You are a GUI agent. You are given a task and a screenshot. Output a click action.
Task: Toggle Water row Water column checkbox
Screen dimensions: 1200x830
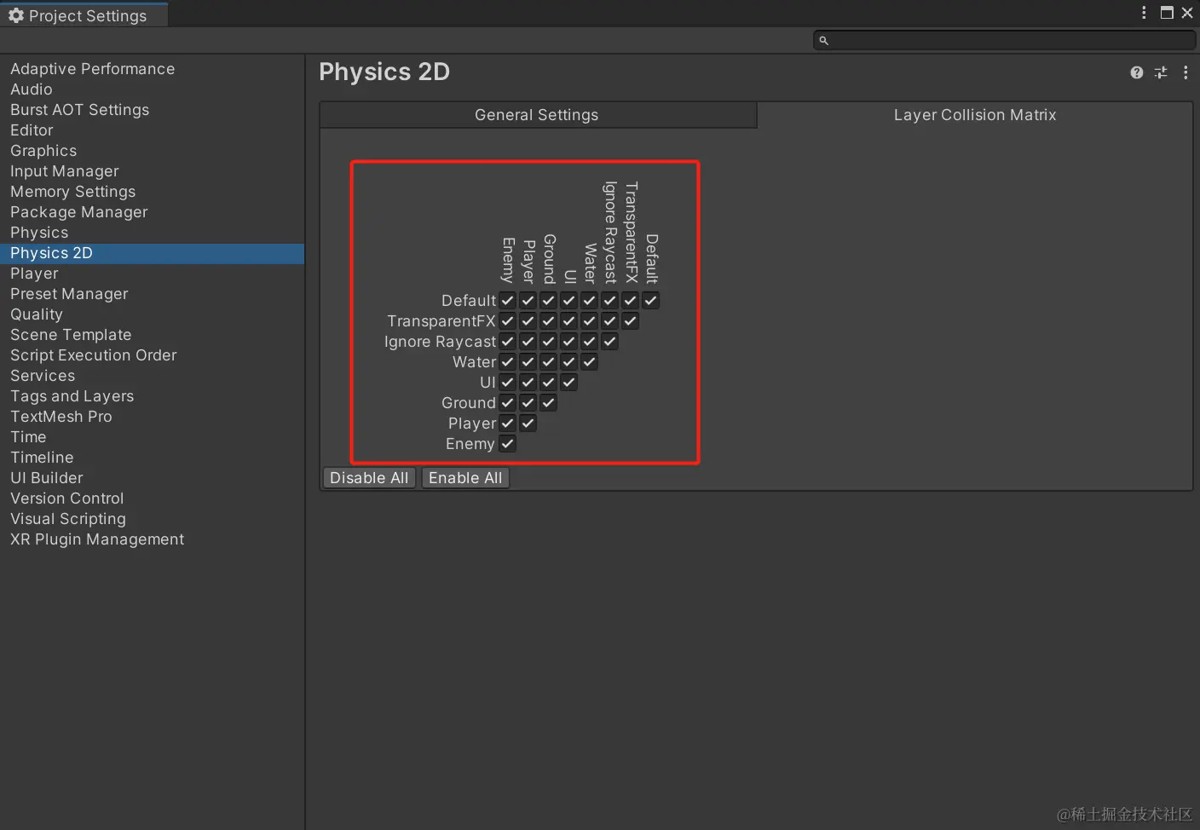[589, 362]
